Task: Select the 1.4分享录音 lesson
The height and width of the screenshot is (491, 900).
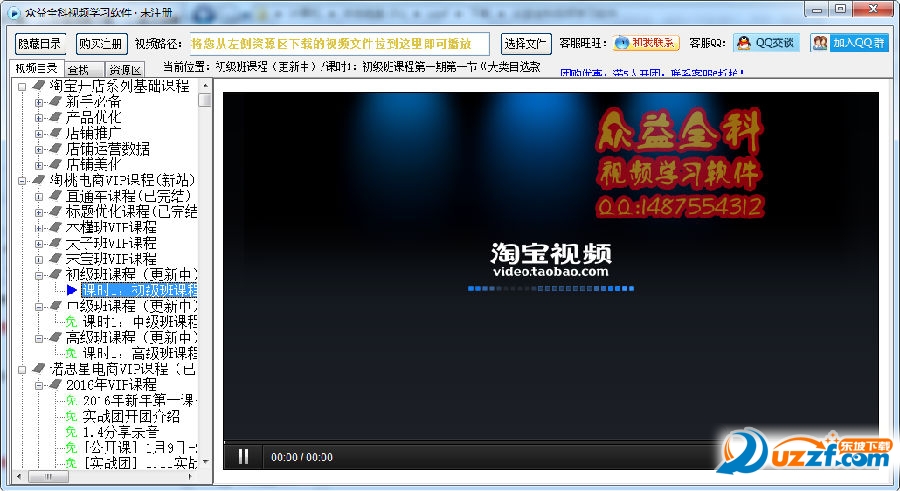Action: click(121, 432)
